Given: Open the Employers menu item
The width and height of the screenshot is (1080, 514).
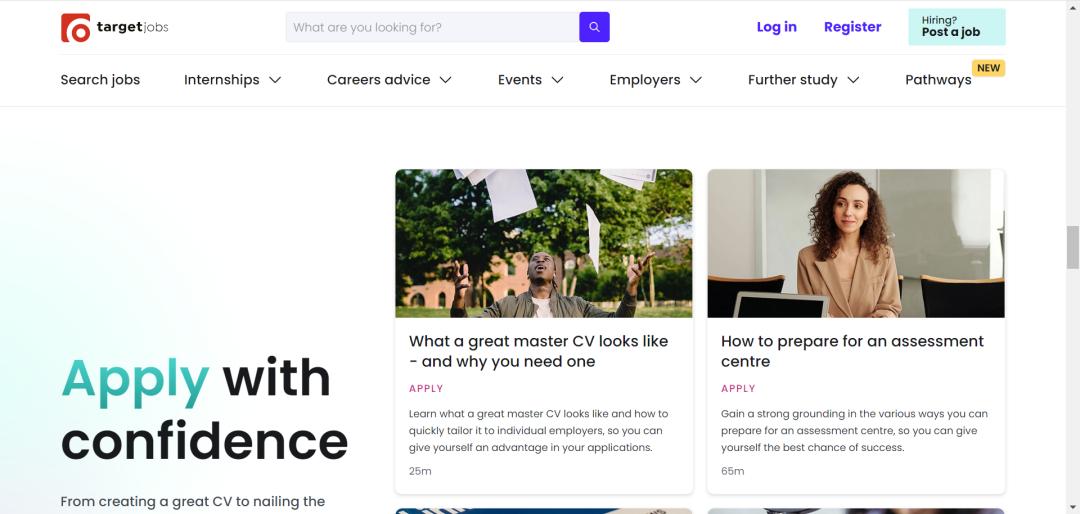Looking at the screenshot, I should [x=645, y=80].
